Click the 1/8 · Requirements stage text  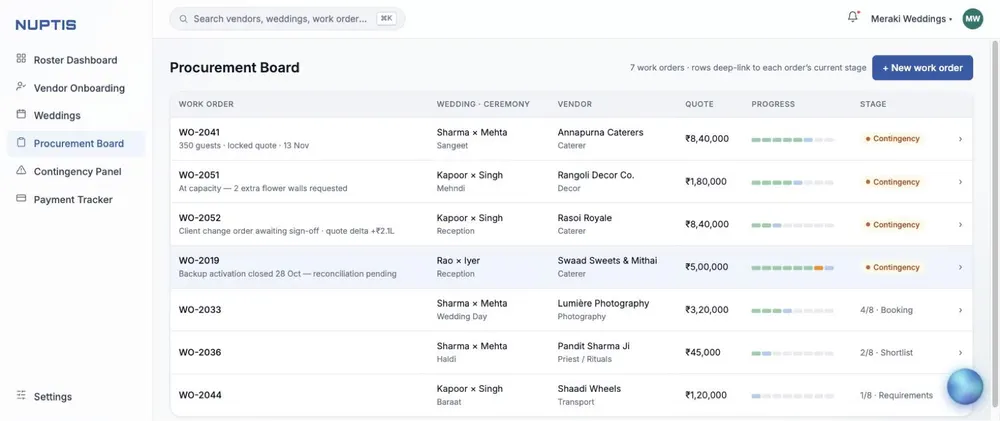click(896, 395)
